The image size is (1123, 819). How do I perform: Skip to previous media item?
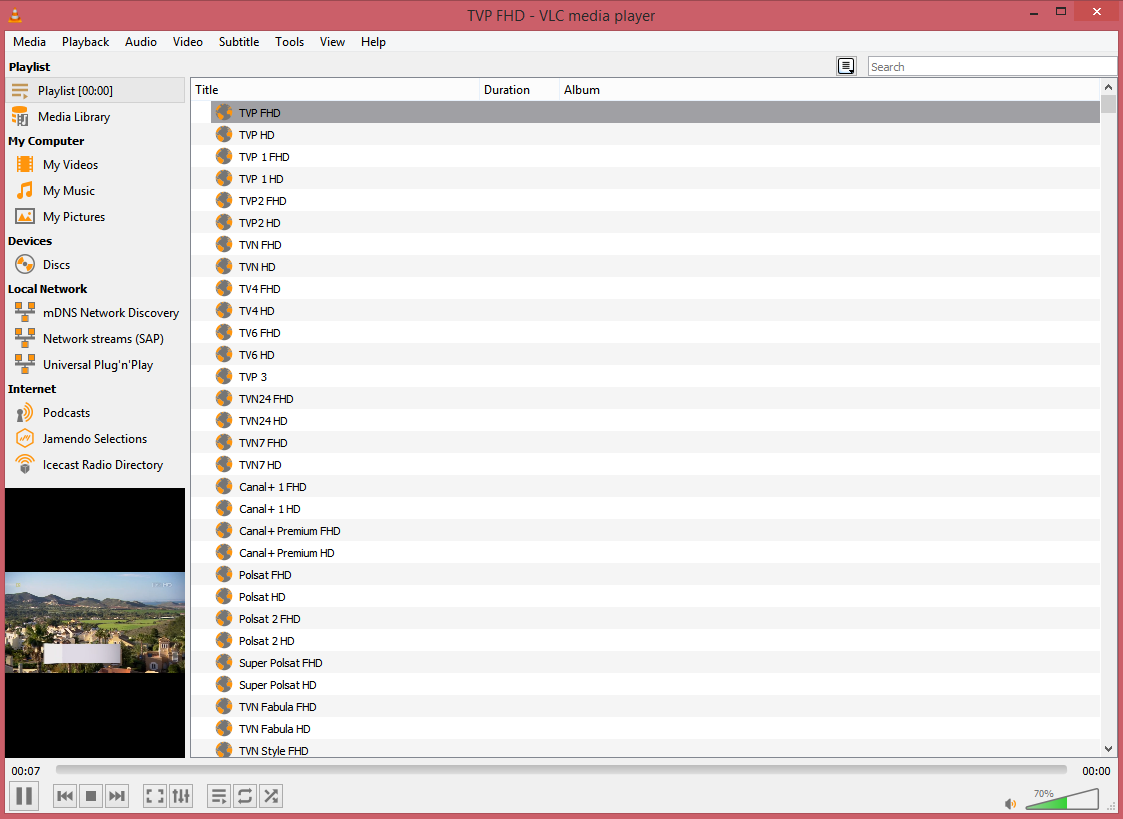[65, 795]
